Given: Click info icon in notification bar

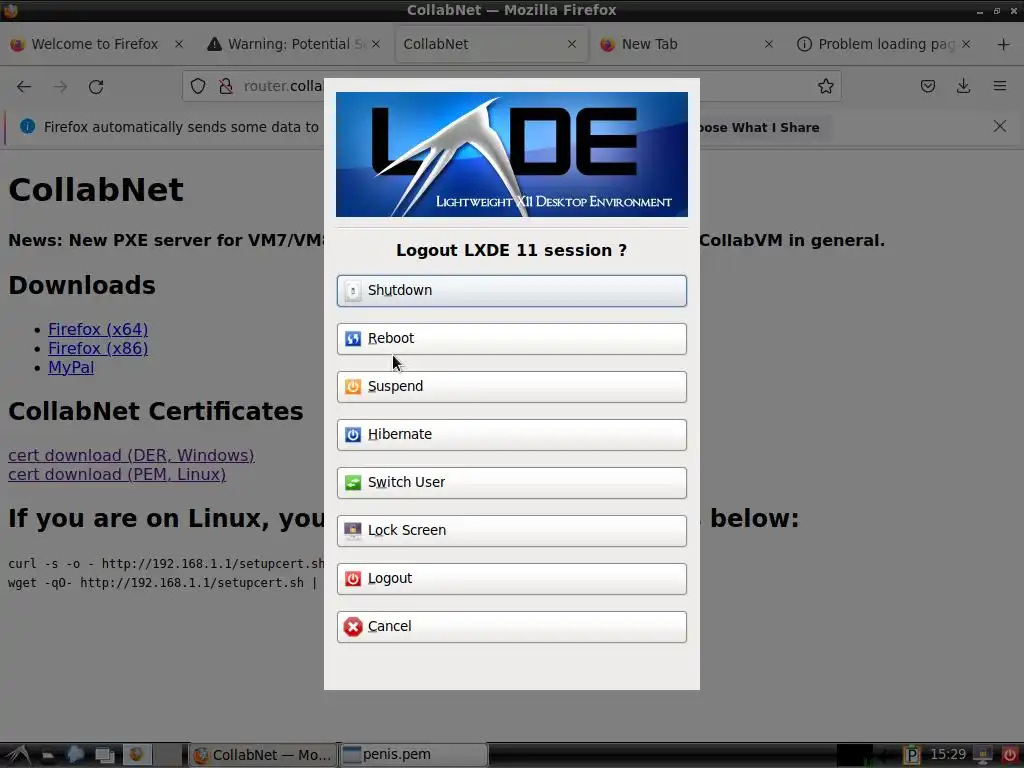Looking at the screenshot, I should (27, 127).
